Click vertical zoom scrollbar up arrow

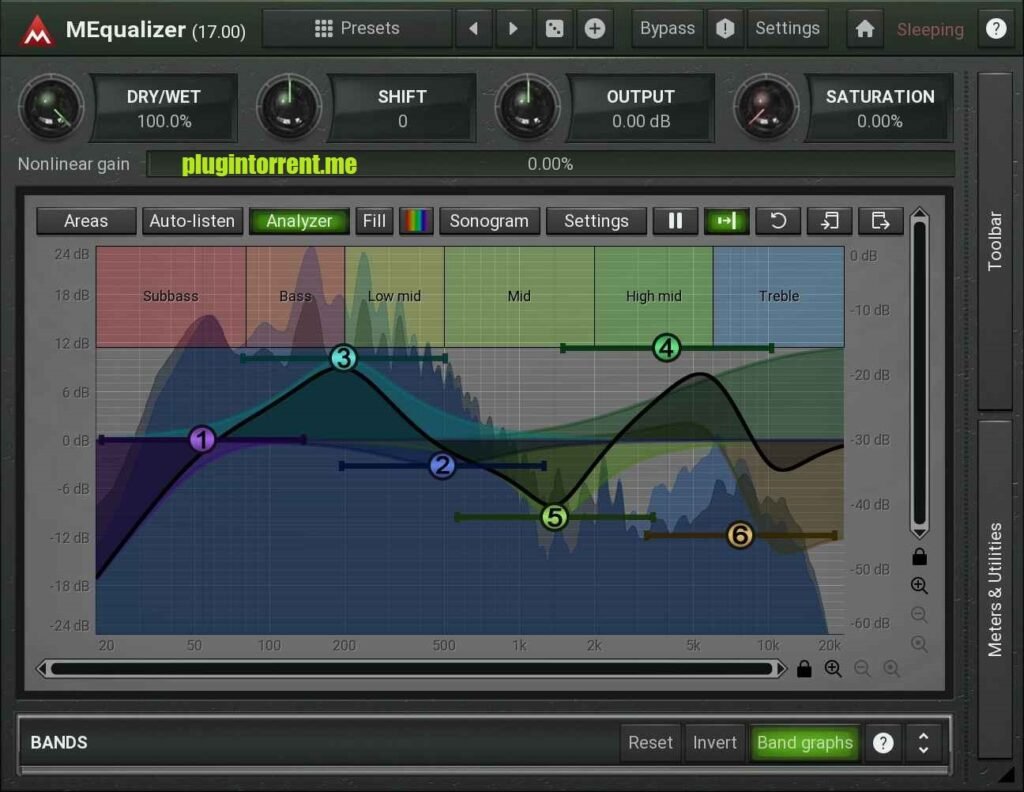click(x=920, y=214)
